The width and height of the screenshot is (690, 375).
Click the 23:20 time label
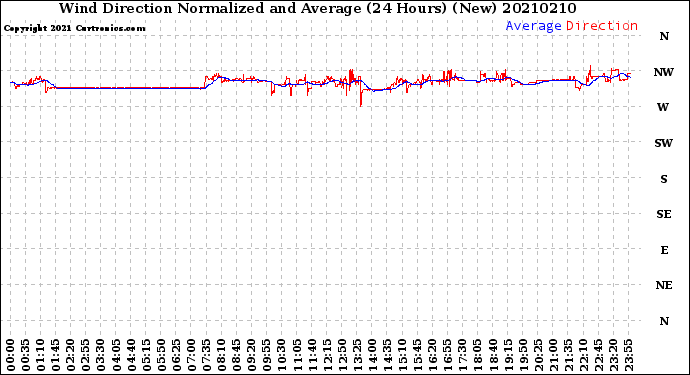[x=613, y=355]
